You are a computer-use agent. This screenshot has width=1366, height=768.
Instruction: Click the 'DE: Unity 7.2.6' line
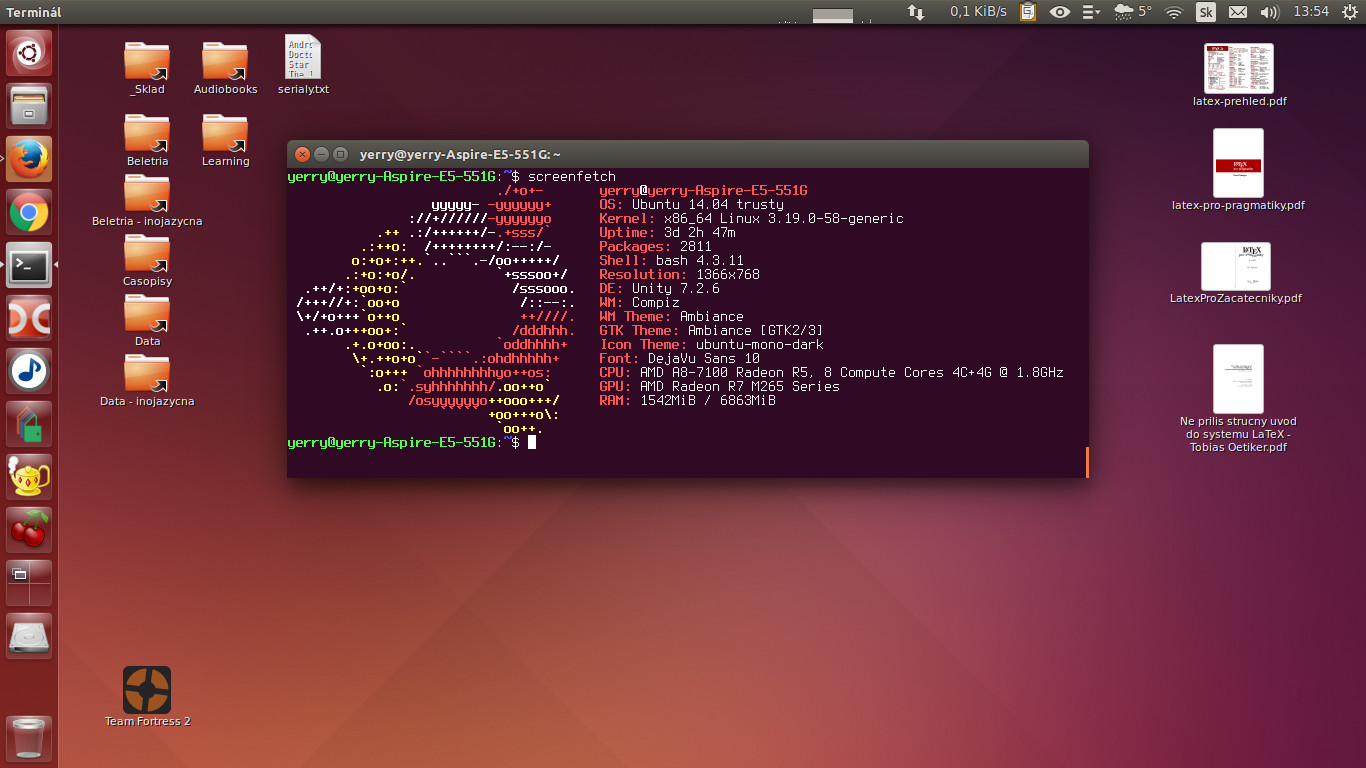(x=659, y=288)
